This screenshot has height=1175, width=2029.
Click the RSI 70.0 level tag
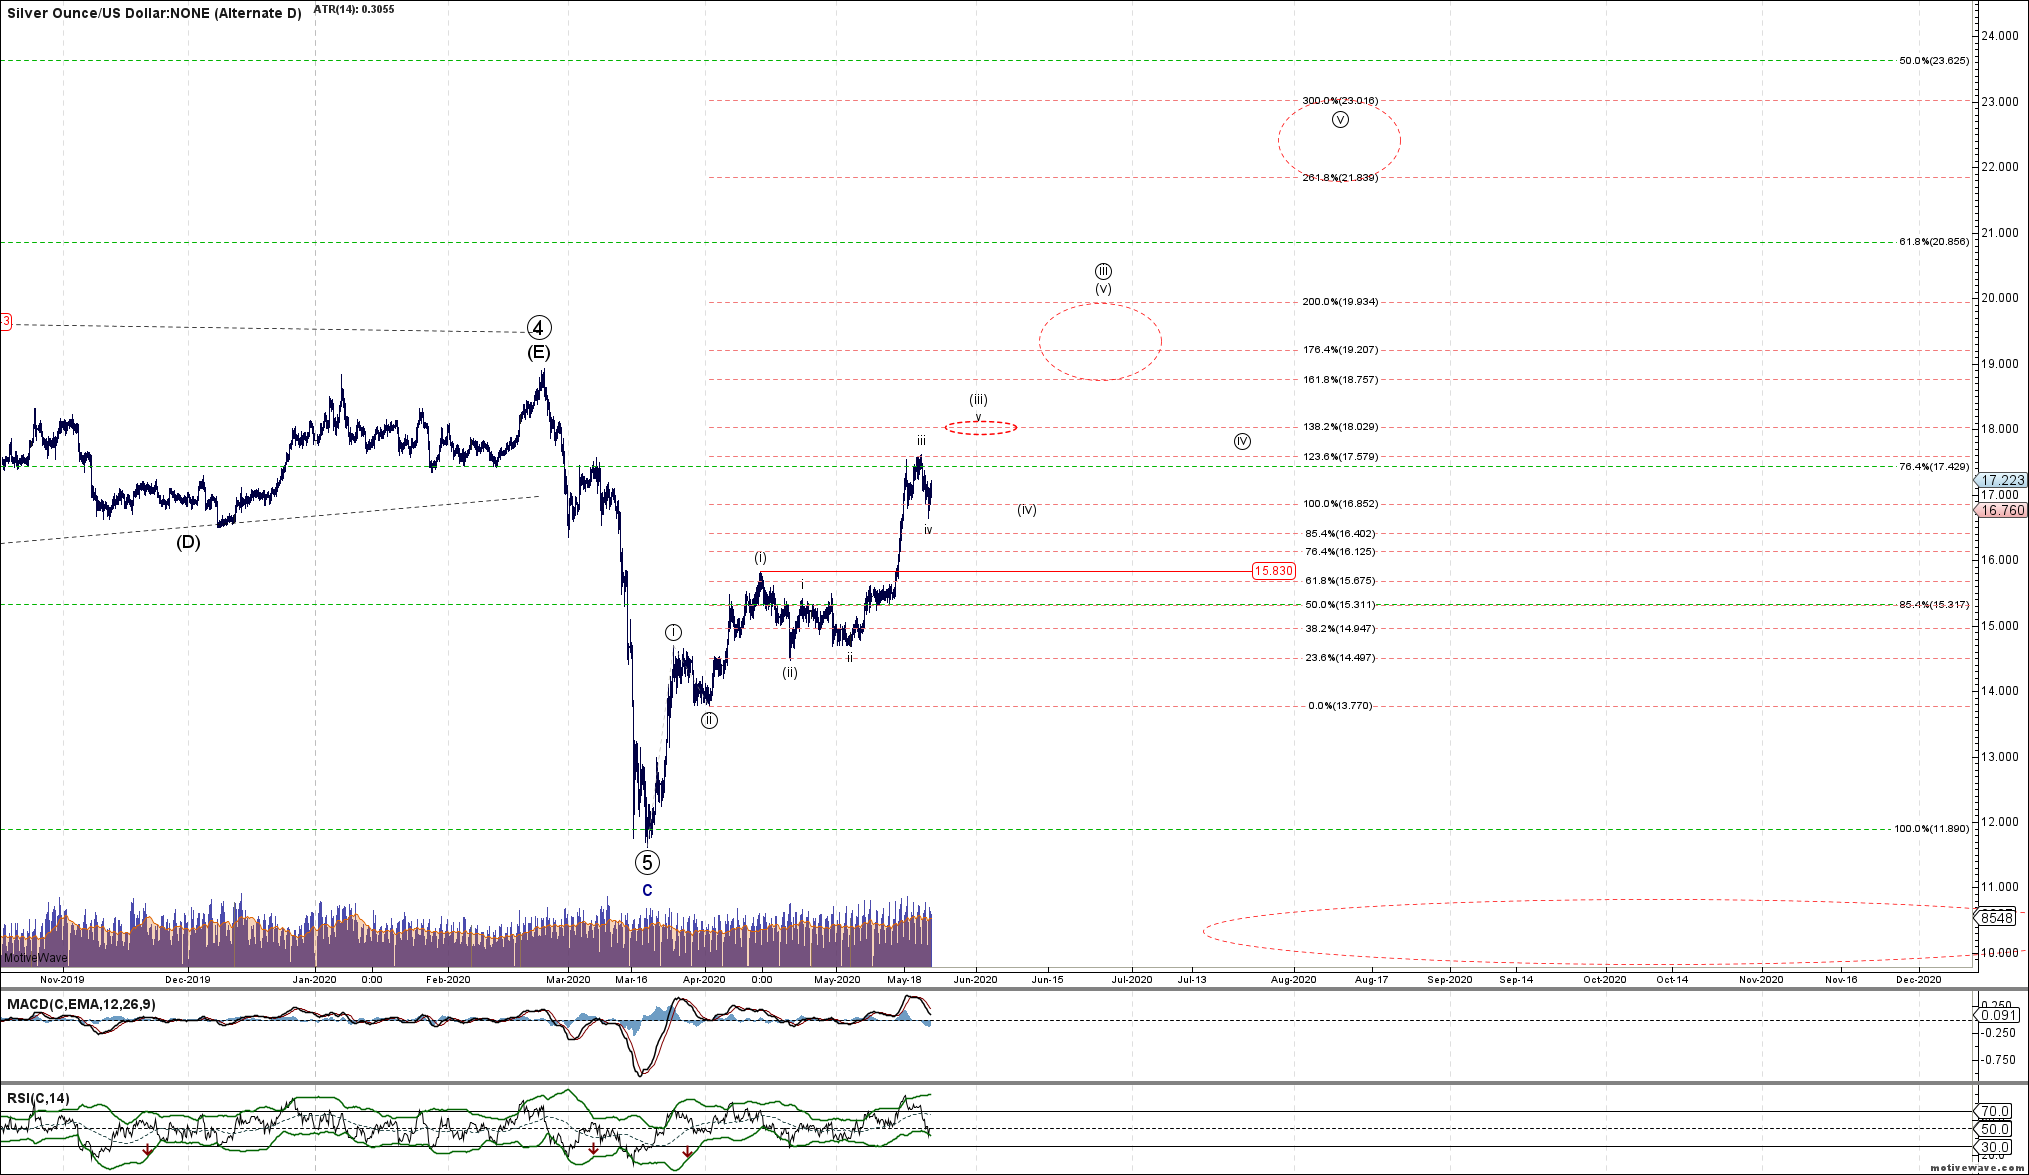1995,1111
